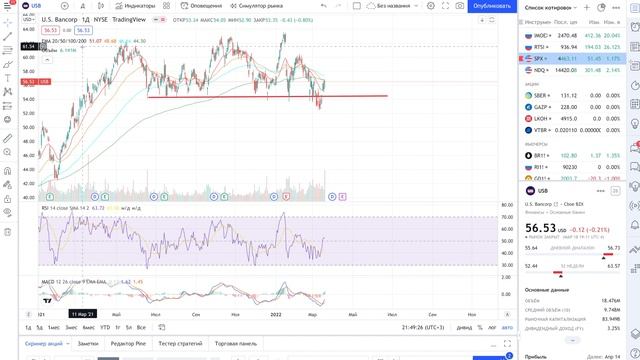Open chart settings gear
The image size is (640, 360).
(431, 6)
